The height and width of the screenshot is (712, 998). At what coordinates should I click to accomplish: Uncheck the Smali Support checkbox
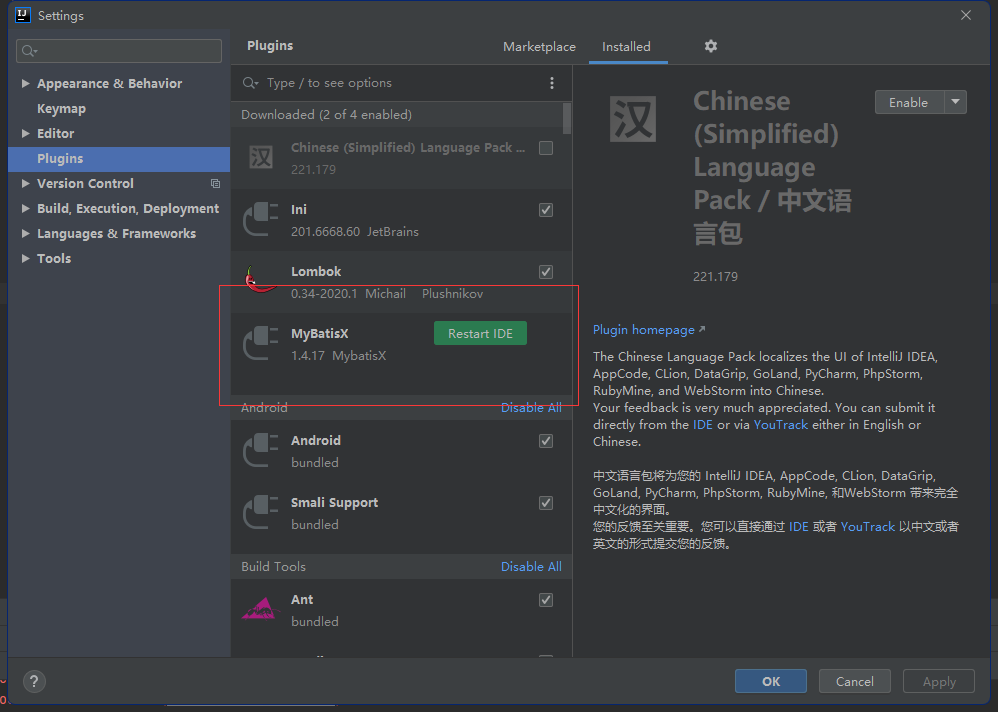click(546, 503)
